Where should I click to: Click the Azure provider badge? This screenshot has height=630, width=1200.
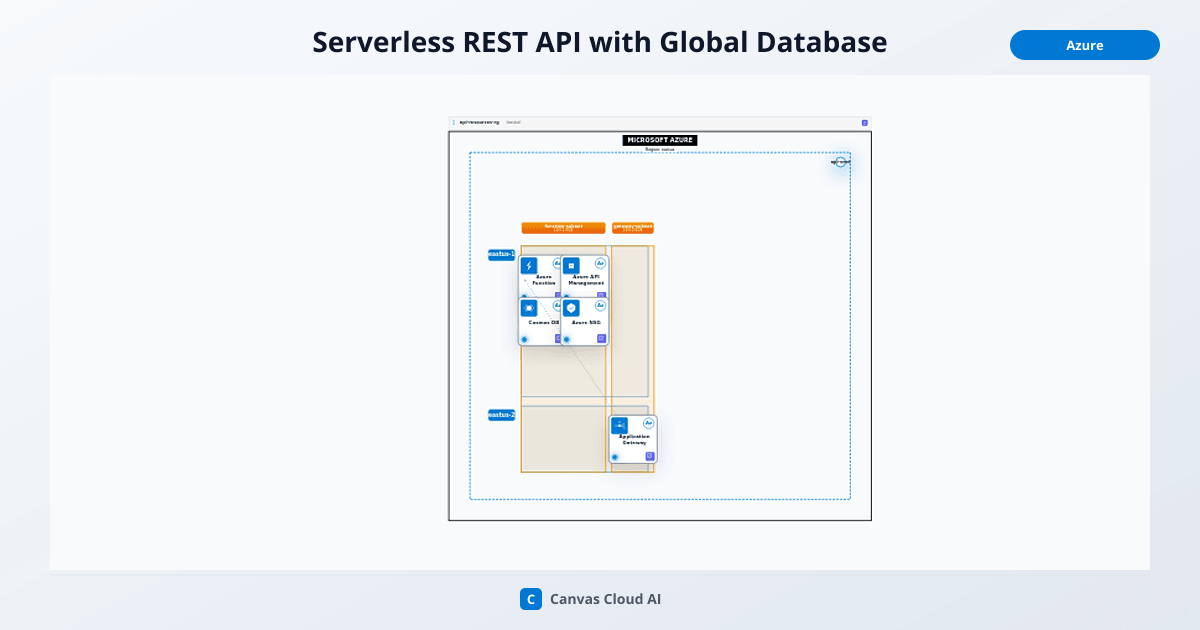[x=1085, y=45]
